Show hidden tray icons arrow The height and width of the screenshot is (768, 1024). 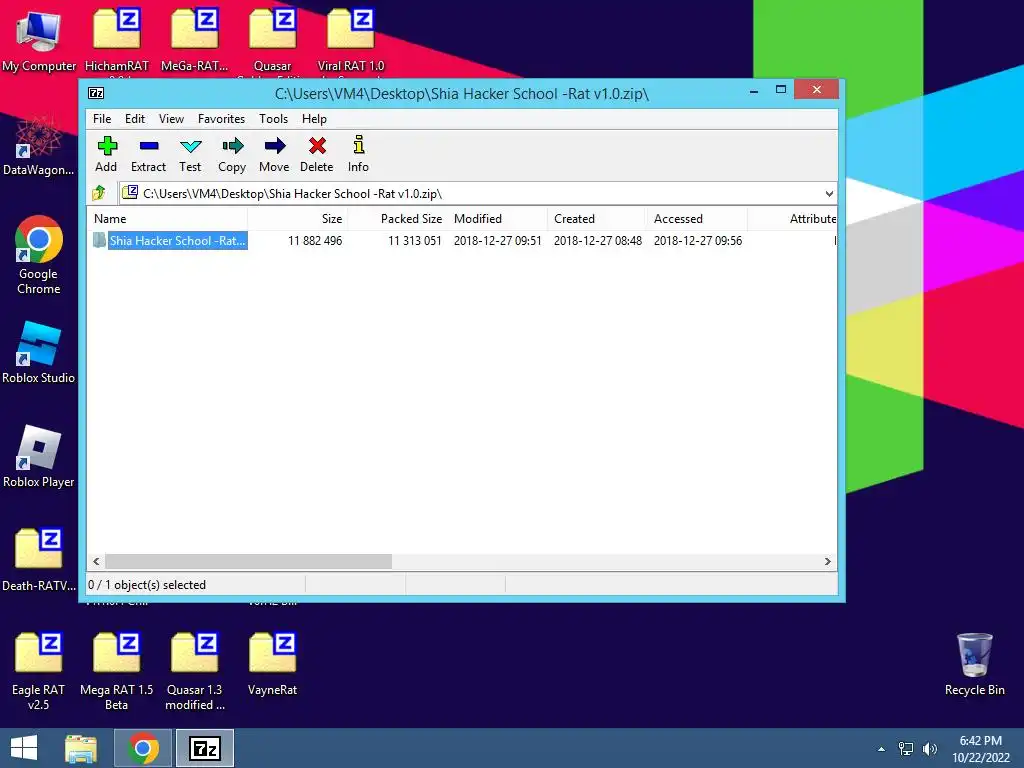[x=881, y=749]
